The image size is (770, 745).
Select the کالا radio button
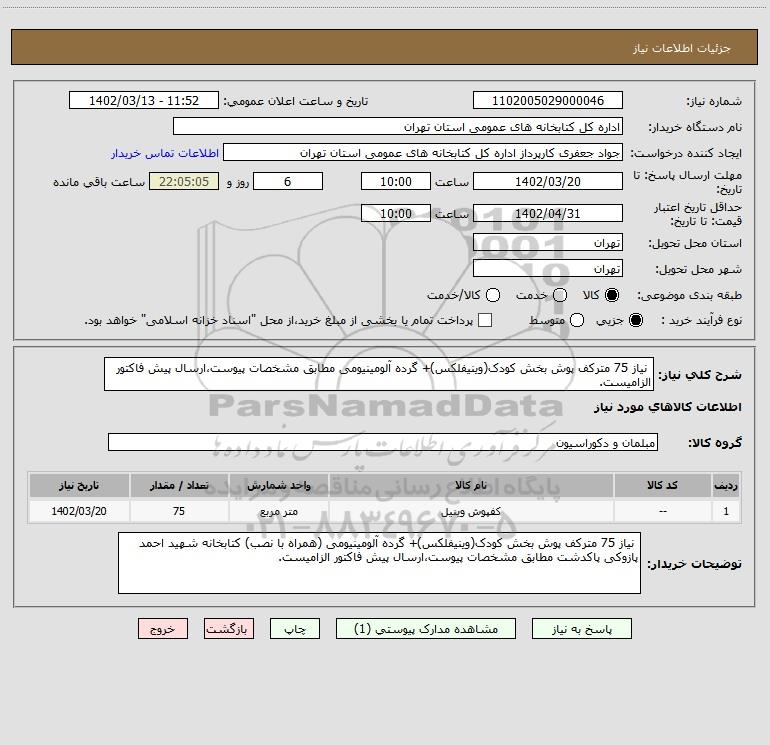[x=612, y=295]
